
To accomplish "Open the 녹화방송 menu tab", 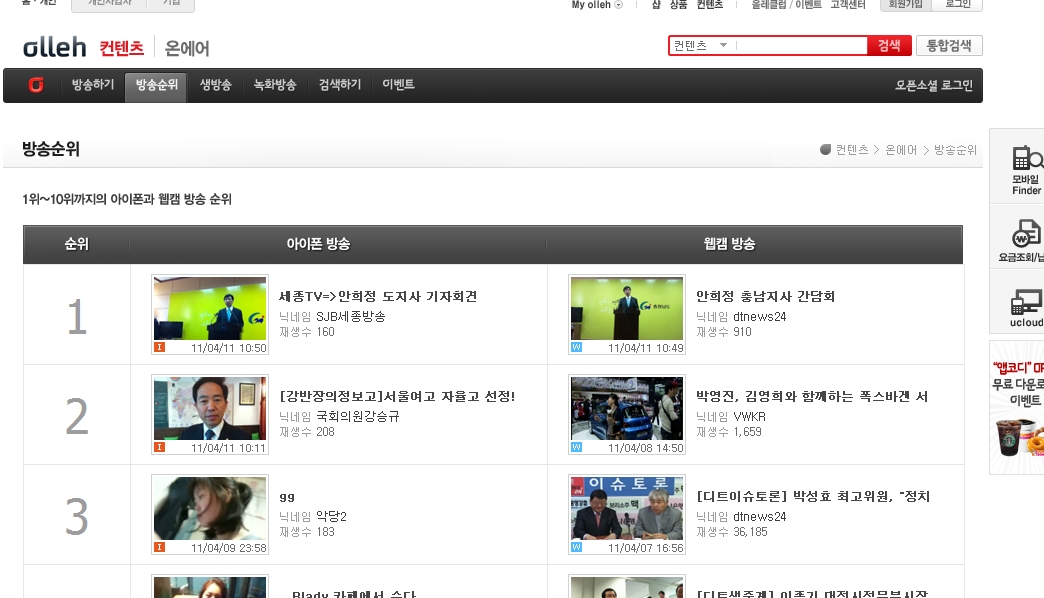I will pos(274,85).
